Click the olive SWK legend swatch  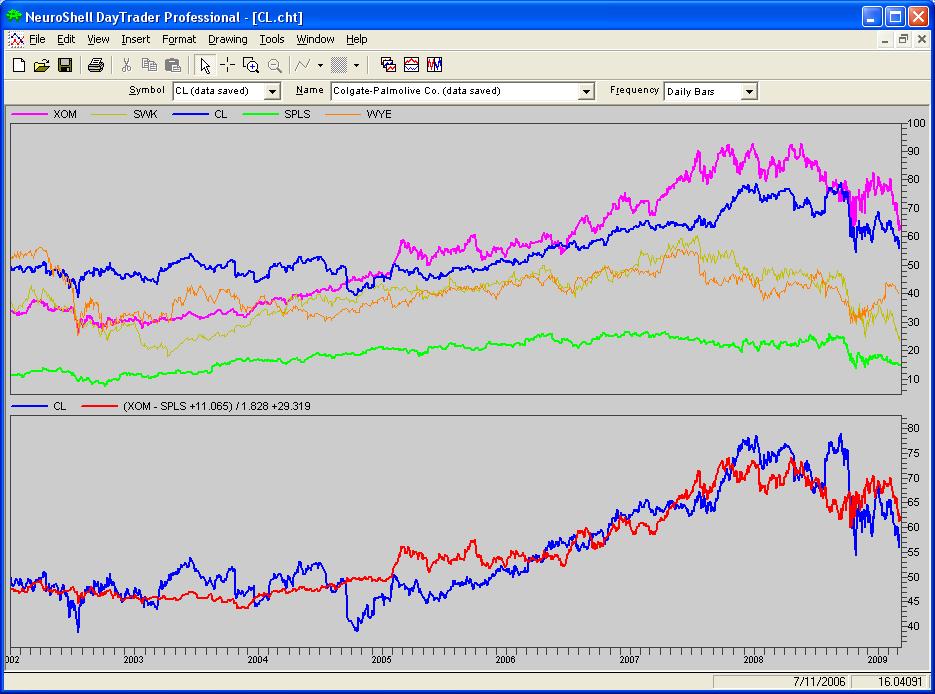point(109,114)
